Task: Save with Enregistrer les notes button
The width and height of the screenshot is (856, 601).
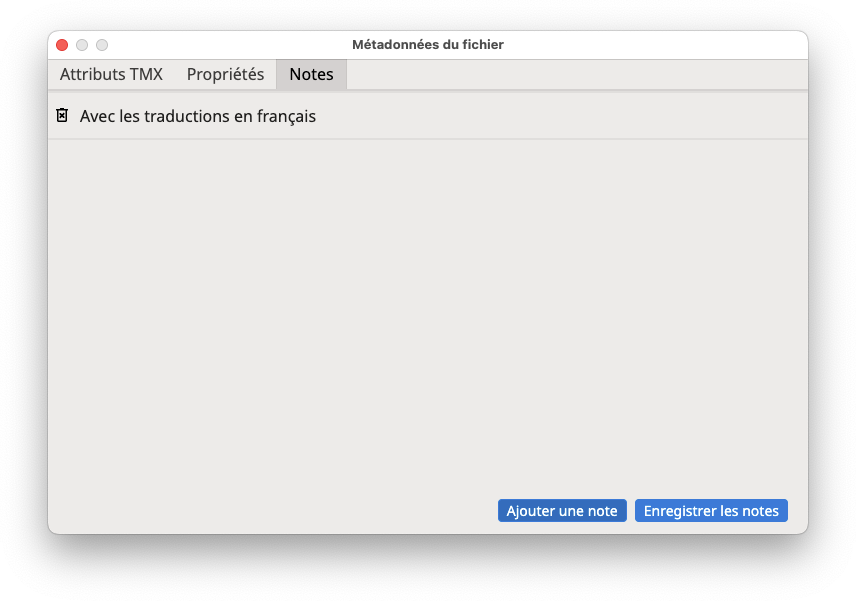Action: (x=711, y=510)
